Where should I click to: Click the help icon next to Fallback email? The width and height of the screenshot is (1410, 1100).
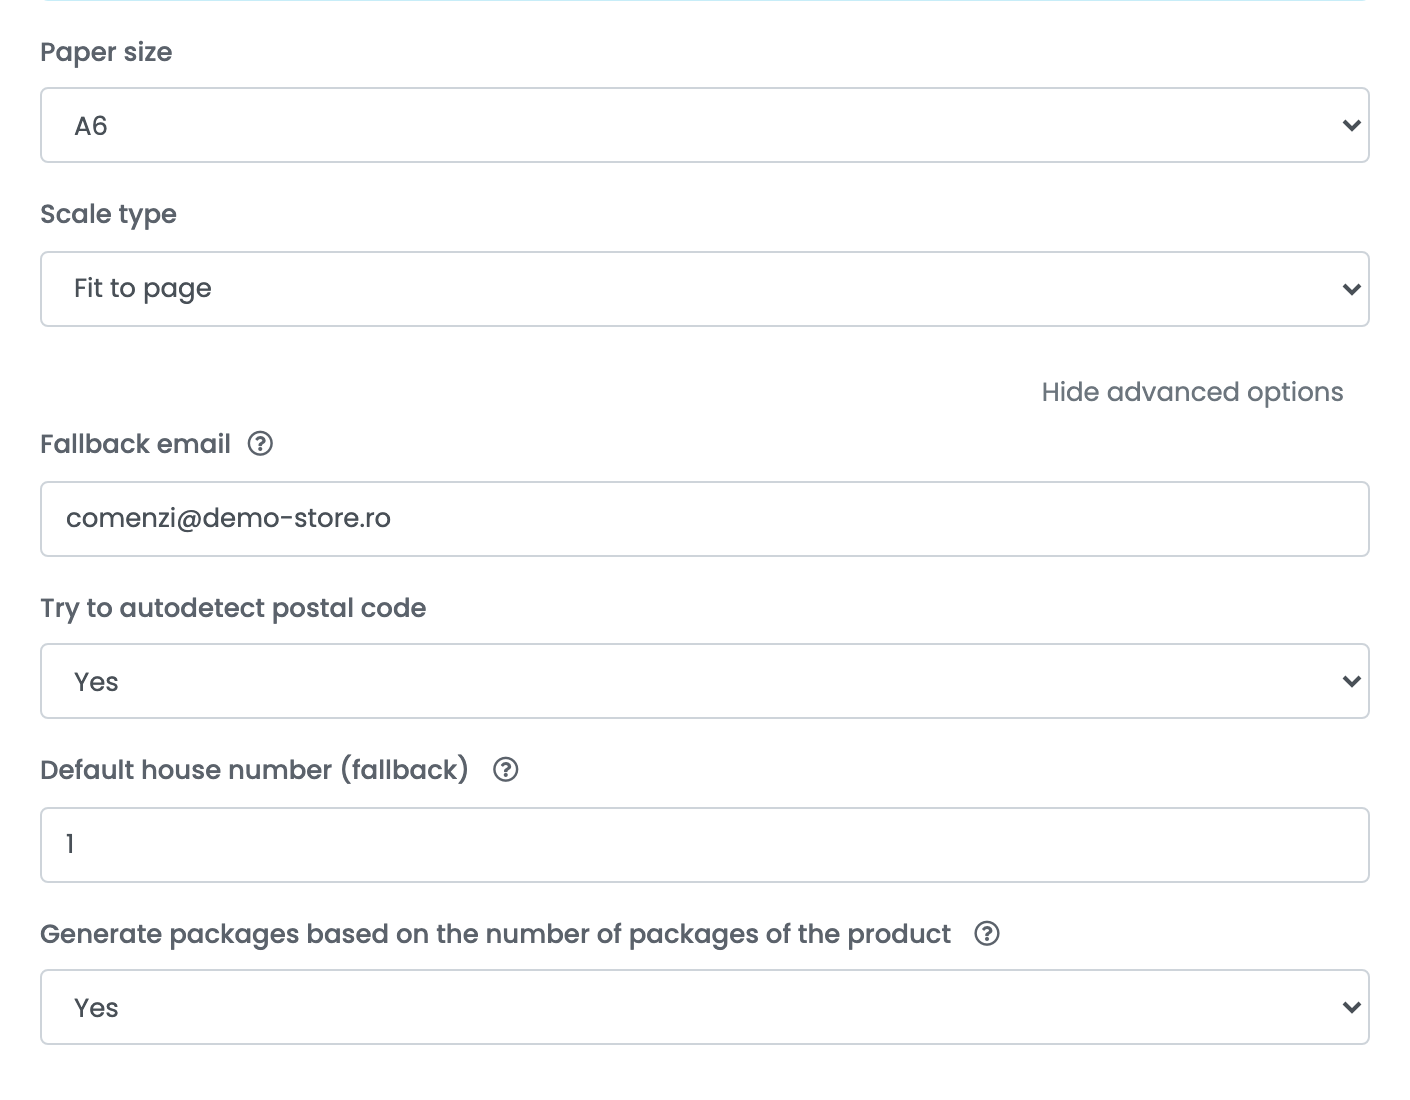click(x=260, y=444)
